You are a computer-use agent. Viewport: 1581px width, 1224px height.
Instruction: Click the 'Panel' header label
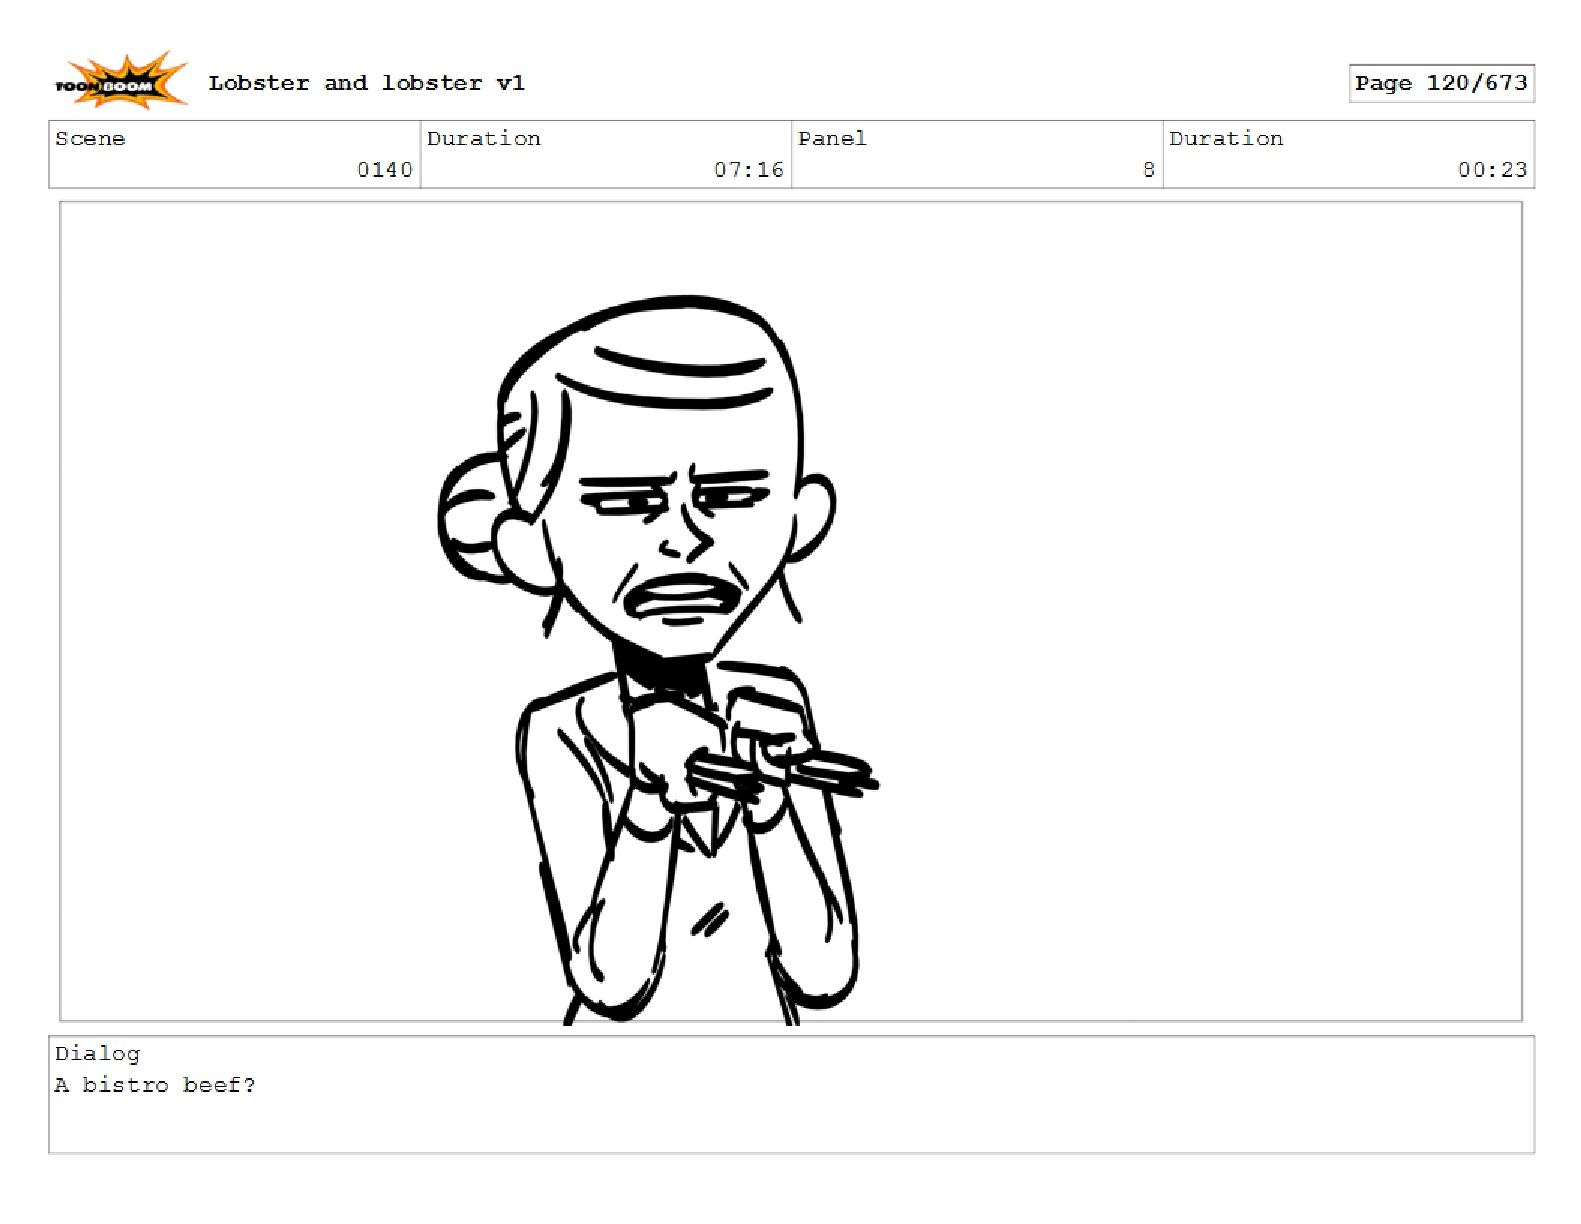pos(832,139)
